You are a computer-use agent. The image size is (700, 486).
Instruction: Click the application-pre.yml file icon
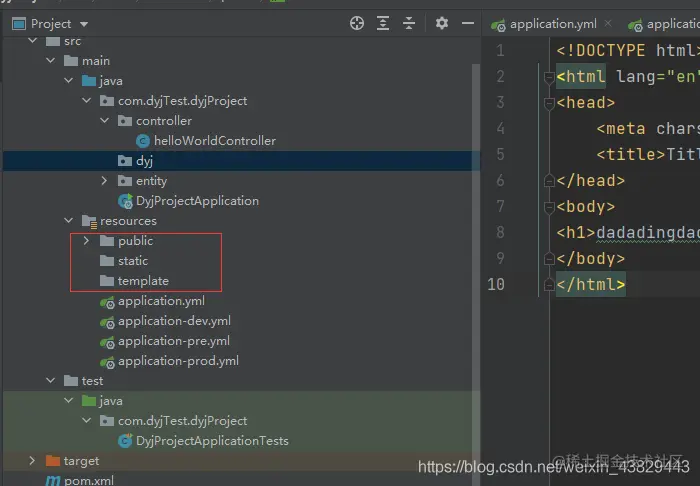pos(107,342)
